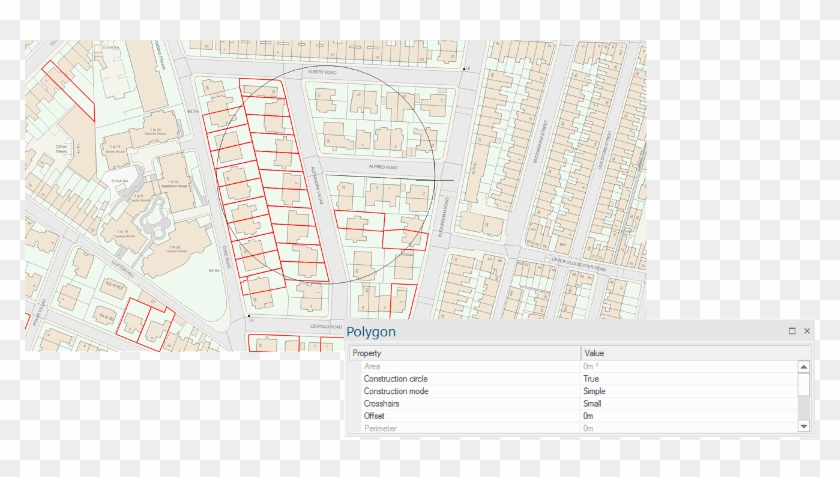Viewport: 840px width, 477px height.
Task: Close the Polygon properties panel
Action: coord(807,331)
